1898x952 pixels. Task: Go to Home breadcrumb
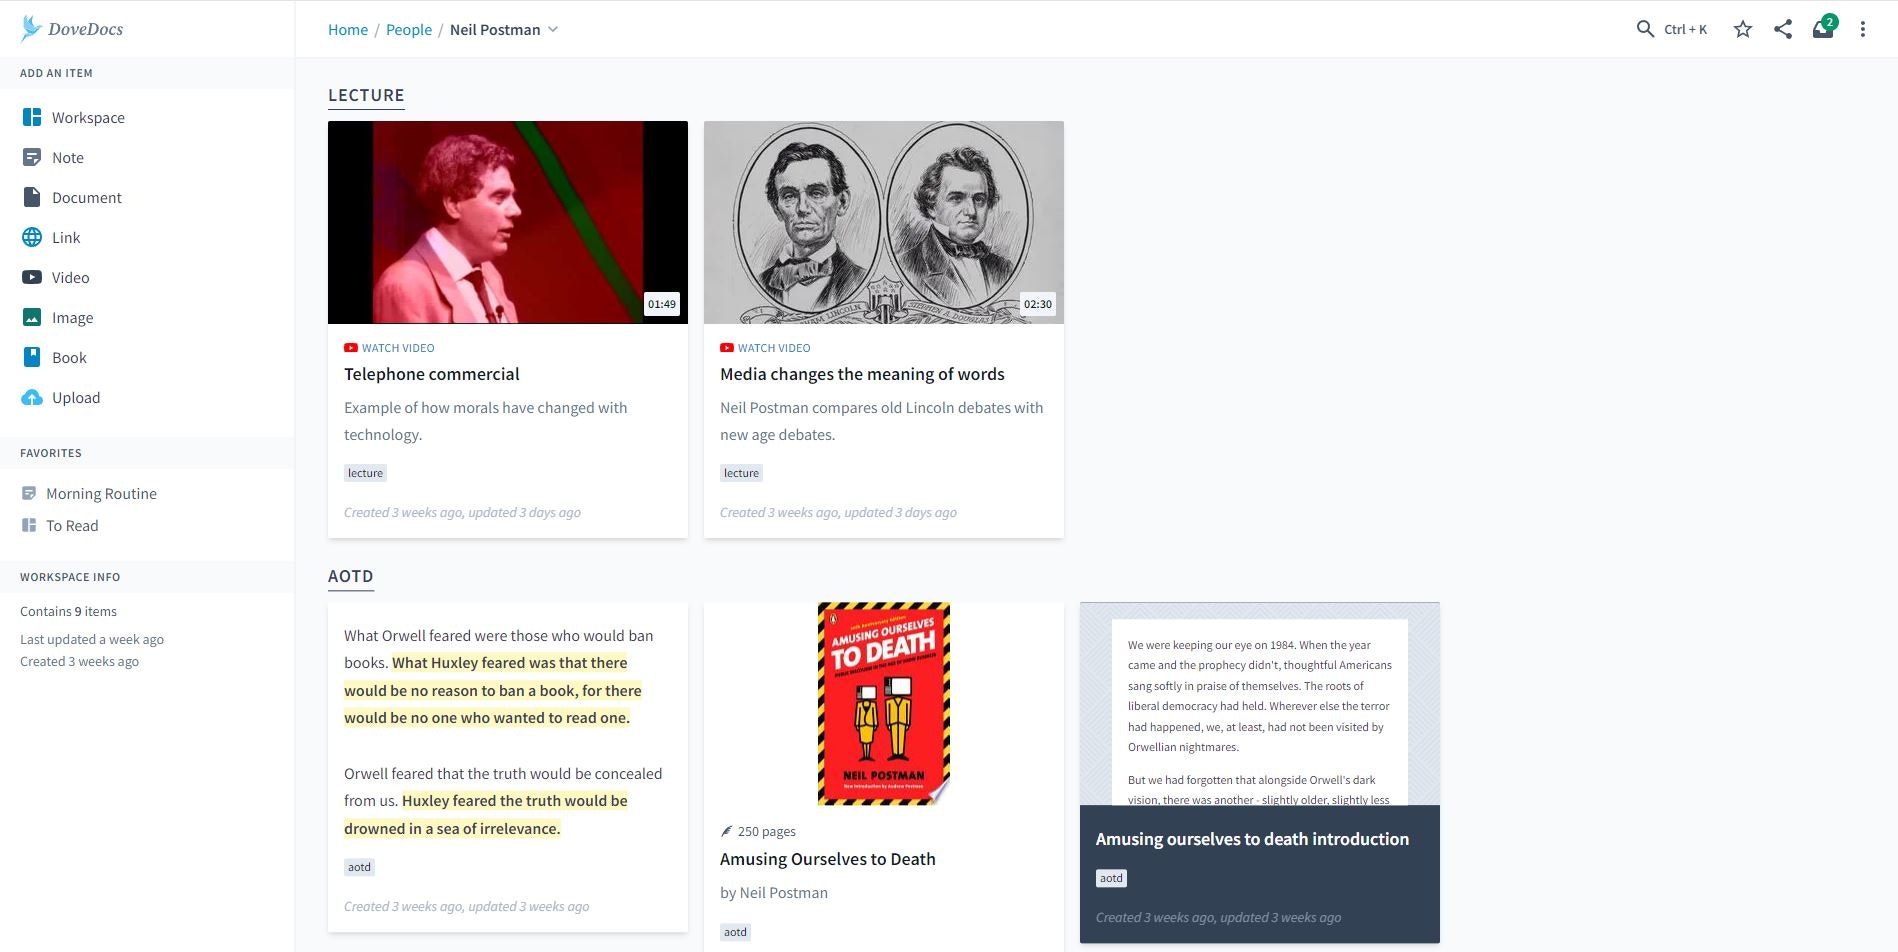click(348, 29)
